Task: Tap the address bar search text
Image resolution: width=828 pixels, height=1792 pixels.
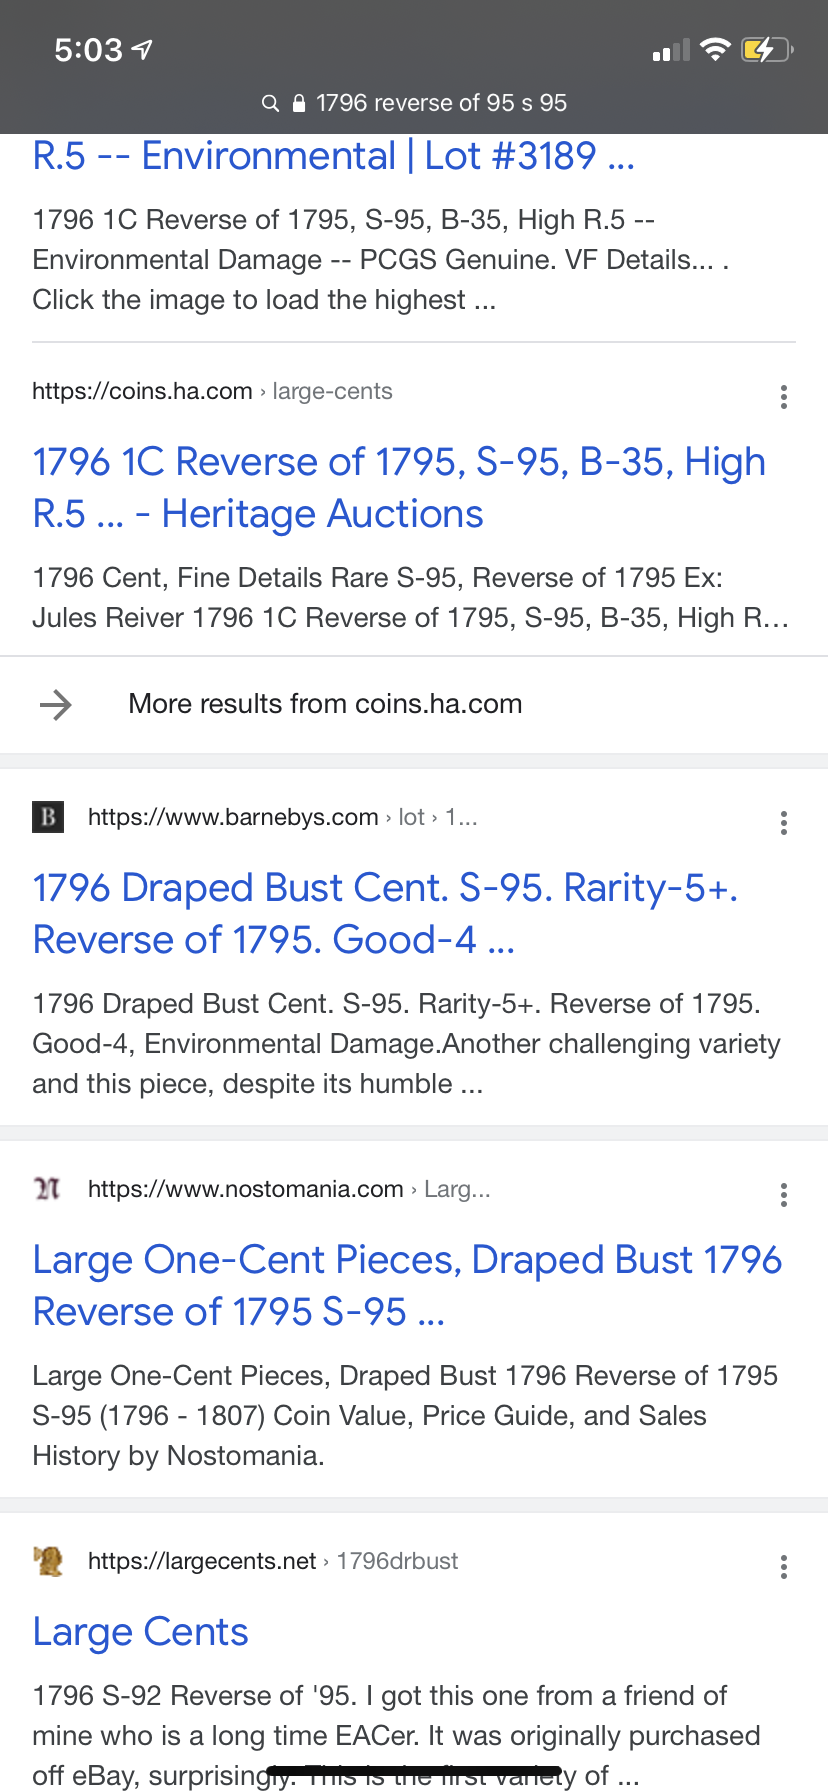Action: point(441,103)
